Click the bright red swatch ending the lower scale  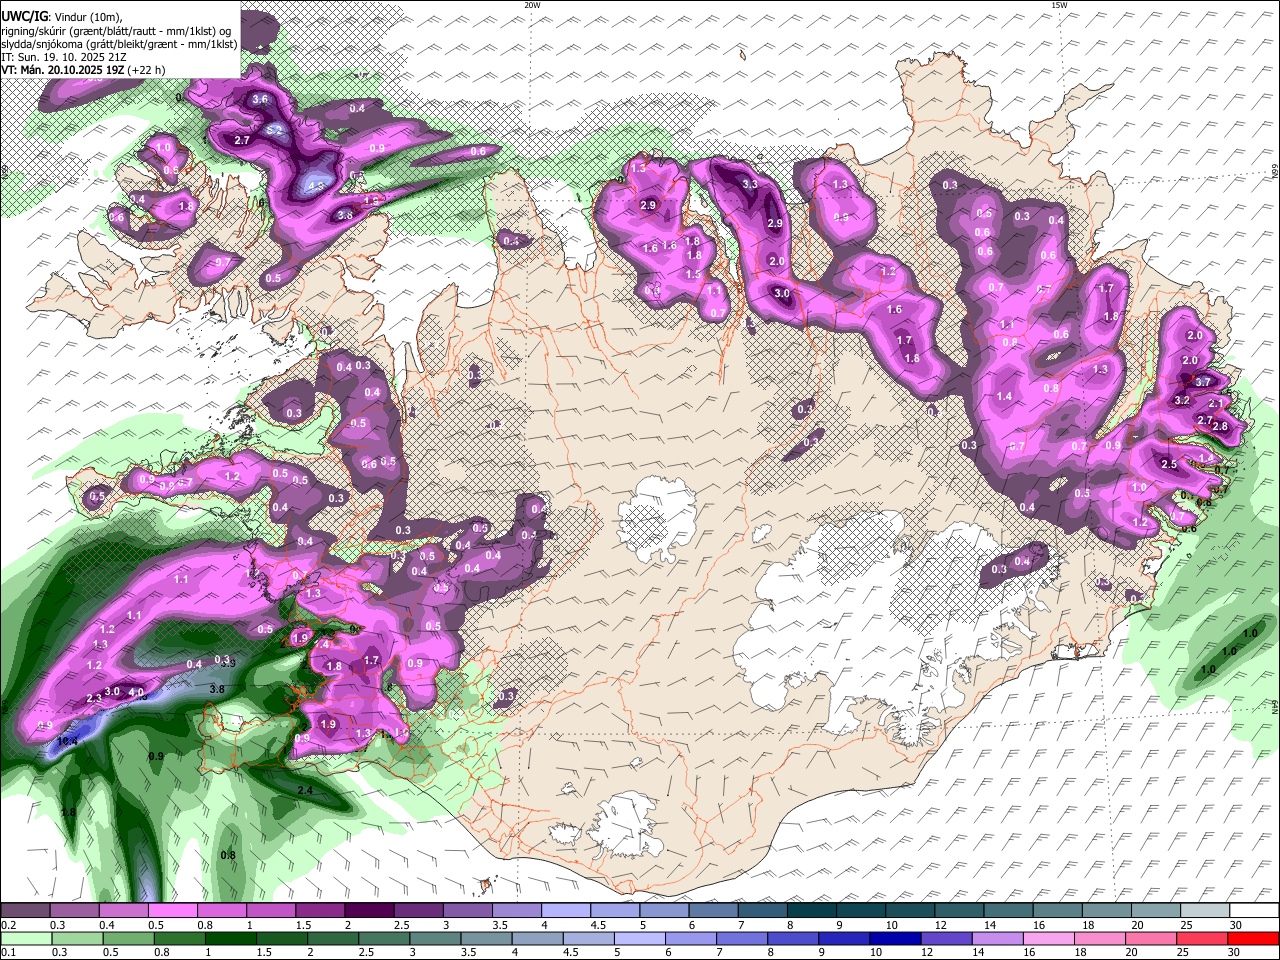point(1254,938)
